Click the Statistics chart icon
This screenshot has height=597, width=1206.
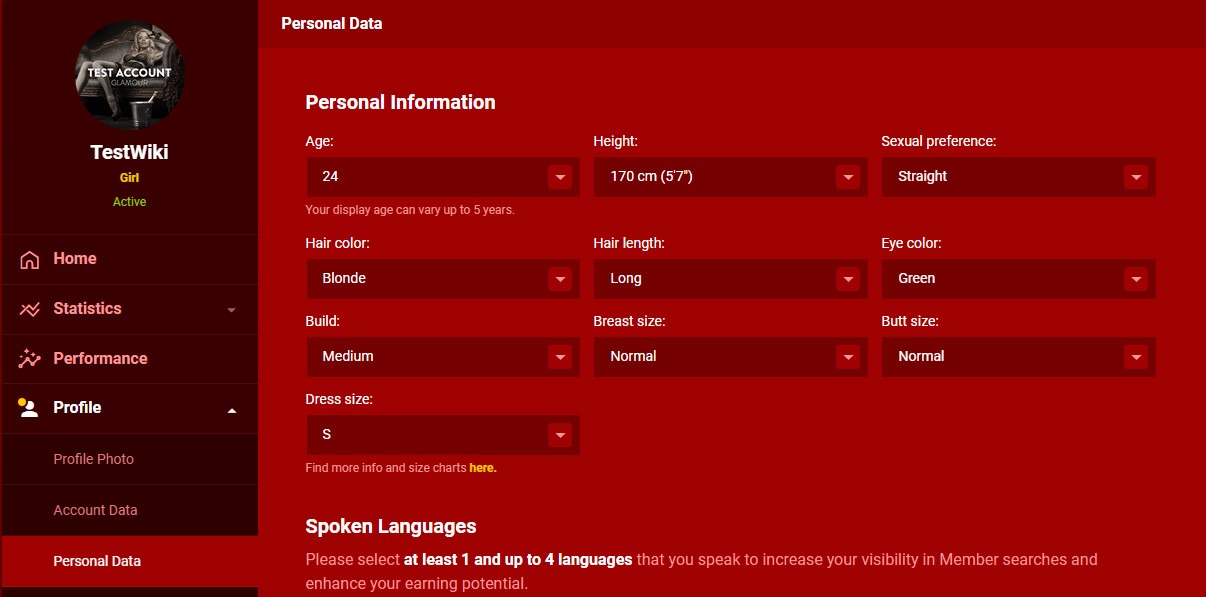click(x=30, y=309)
